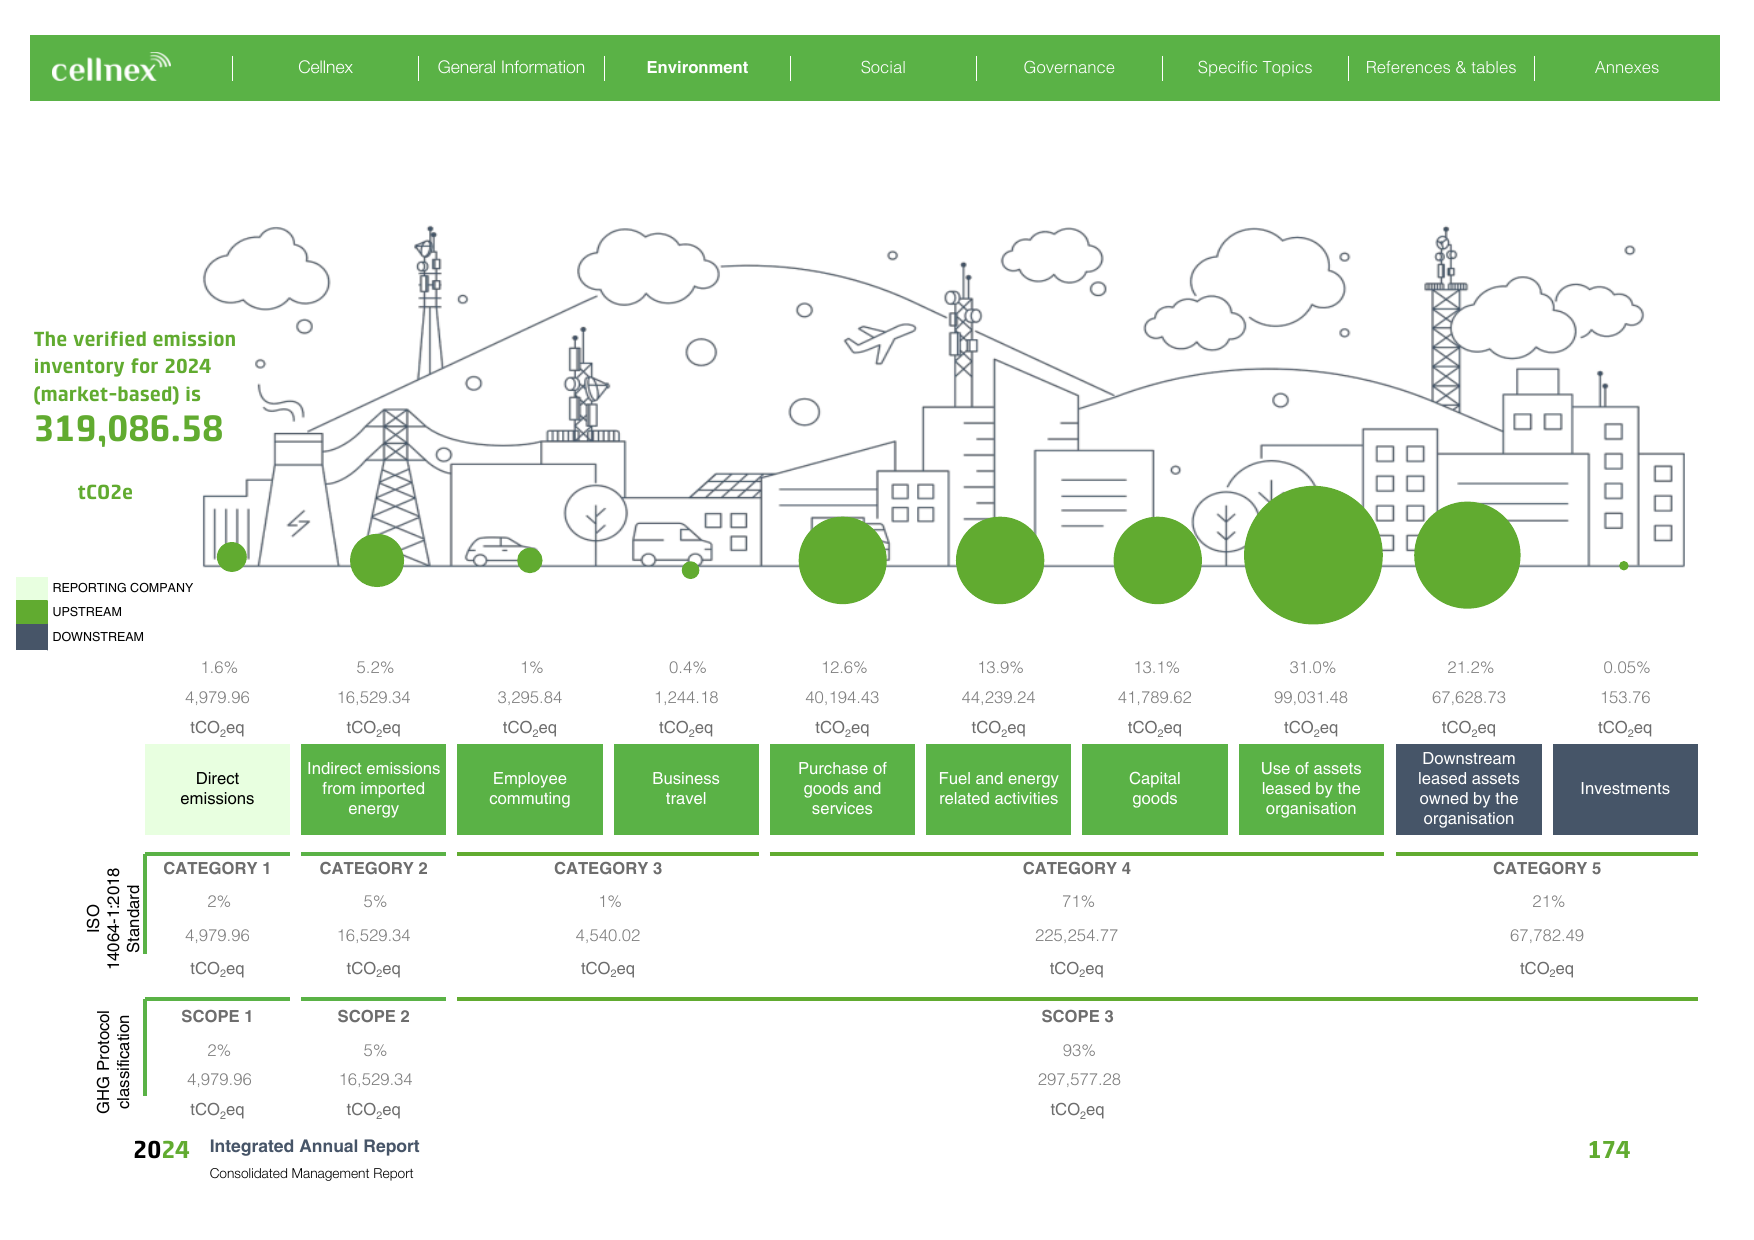Viewport: 1754px width, 1240px height.
Task: Click the SCOPE 1 heading
Action: tap(217, 1016)
